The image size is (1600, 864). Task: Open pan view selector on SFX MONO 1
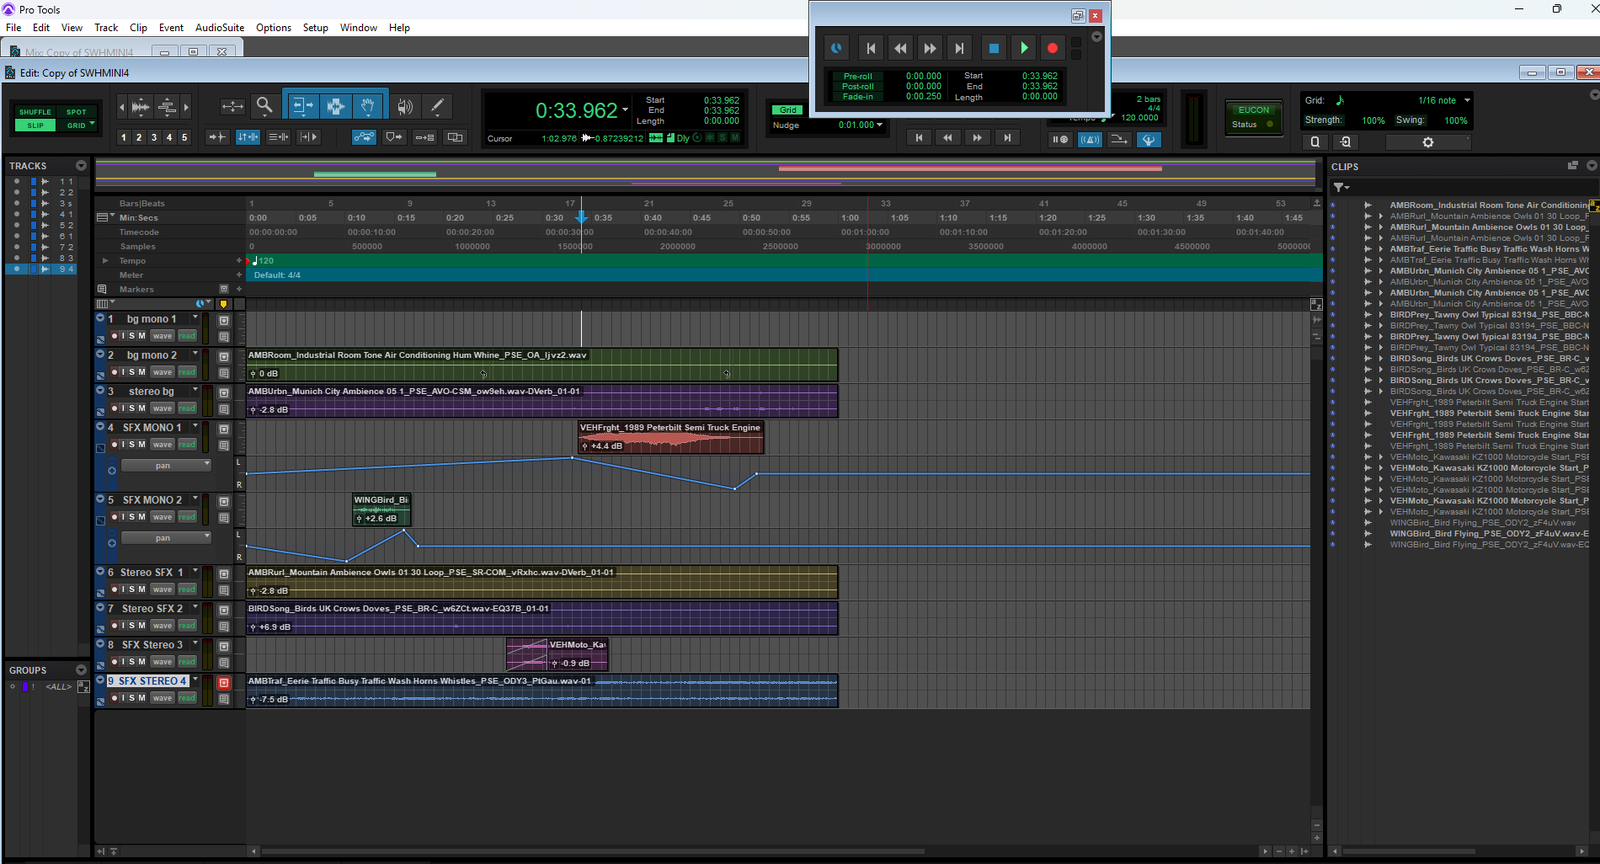click(x=166, y=465)
